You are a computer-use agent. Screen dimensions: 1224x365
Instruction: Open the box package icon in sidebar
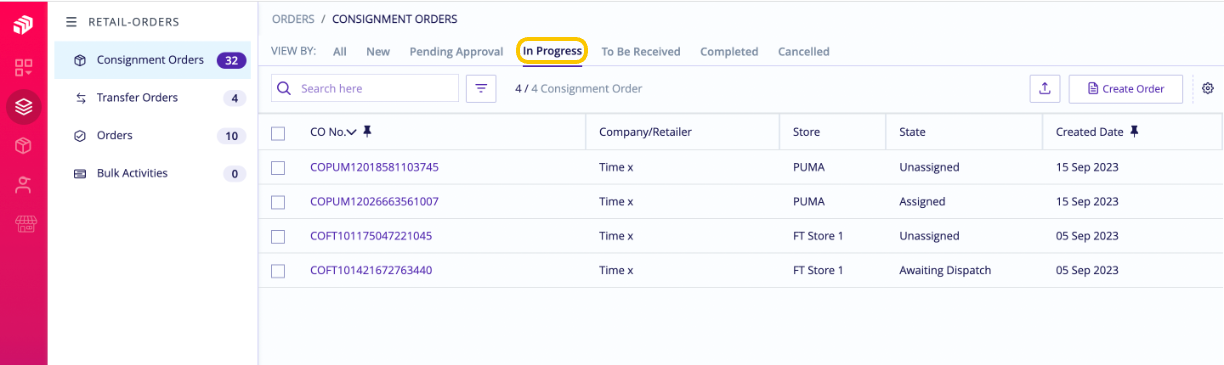pyautogui.click(x=23, y=146)
